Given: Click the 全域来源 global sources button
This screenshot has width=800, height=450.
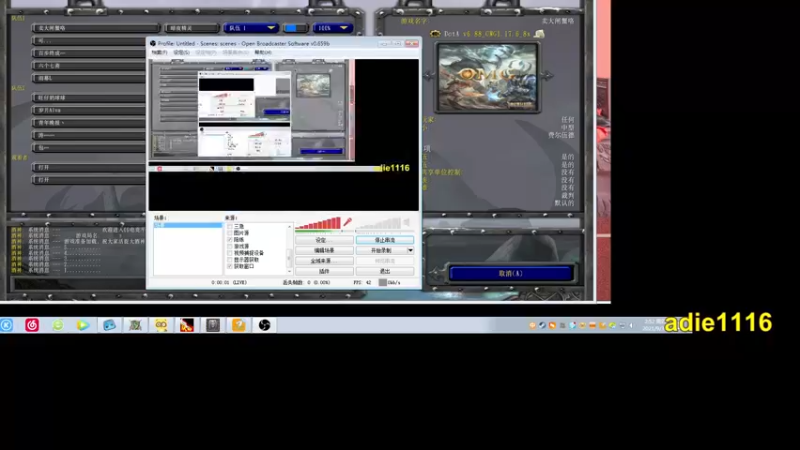Looking at the screenshot, I should pyautogui.click(x=324, y=261).
